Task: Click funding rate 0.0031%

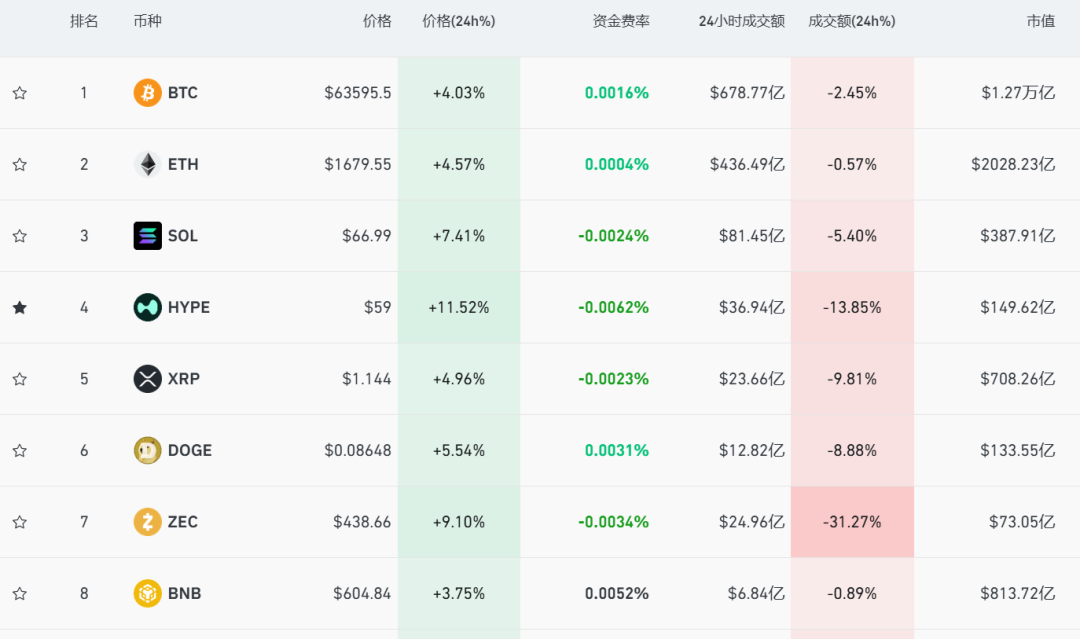Action: pos(616,451)
